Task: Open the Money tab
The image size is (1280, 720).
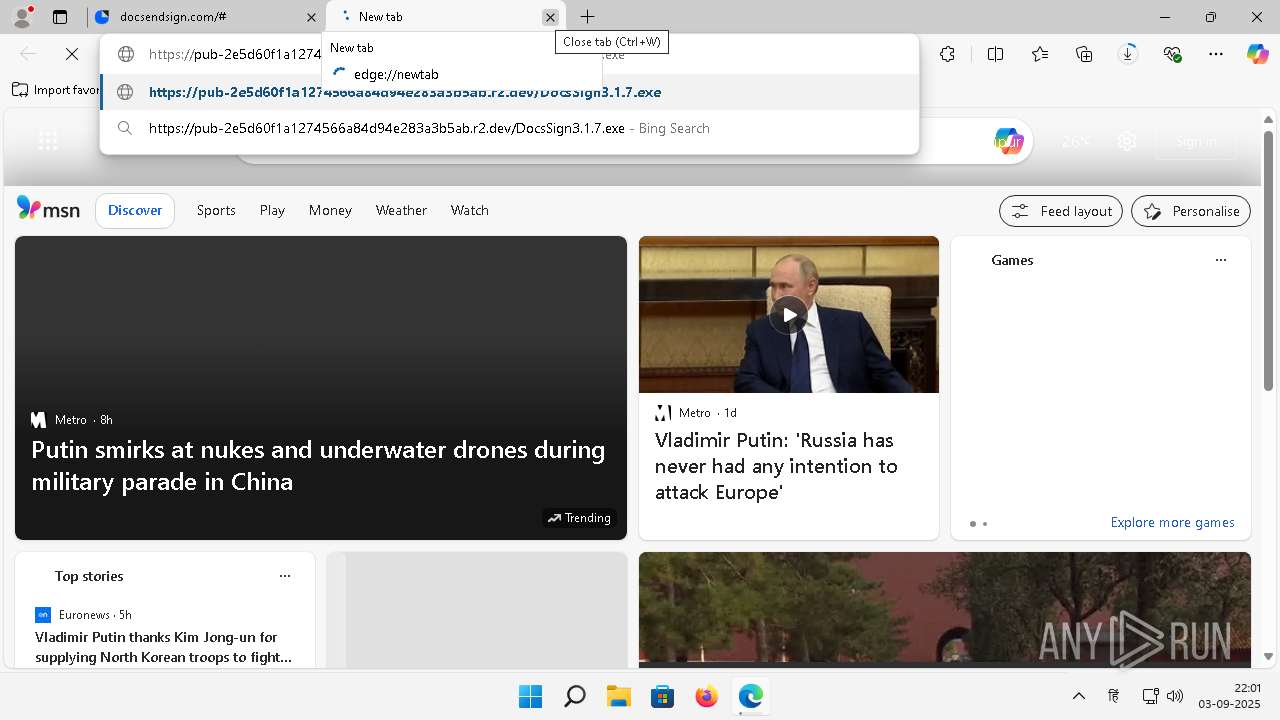Action: click(330, 211)
